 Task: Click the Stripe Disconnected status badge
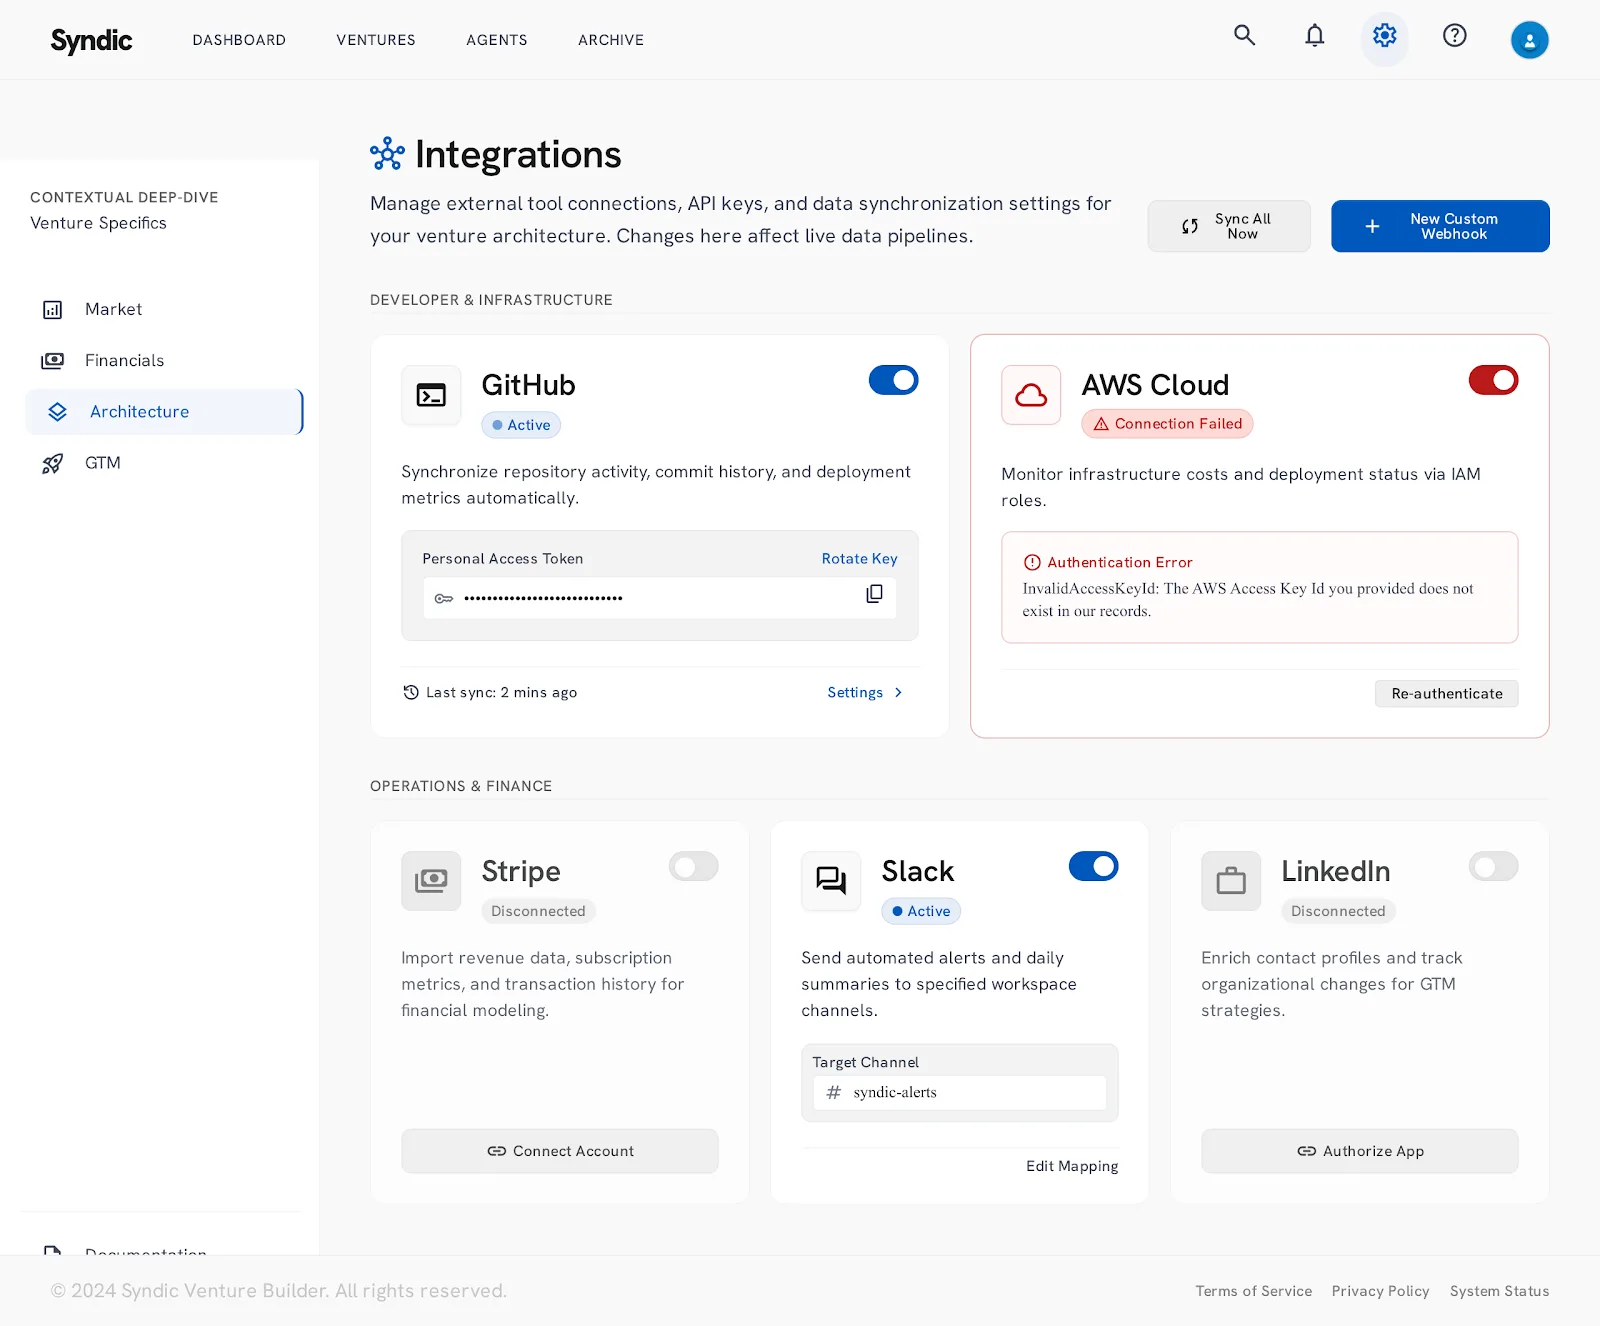point(539,911)
